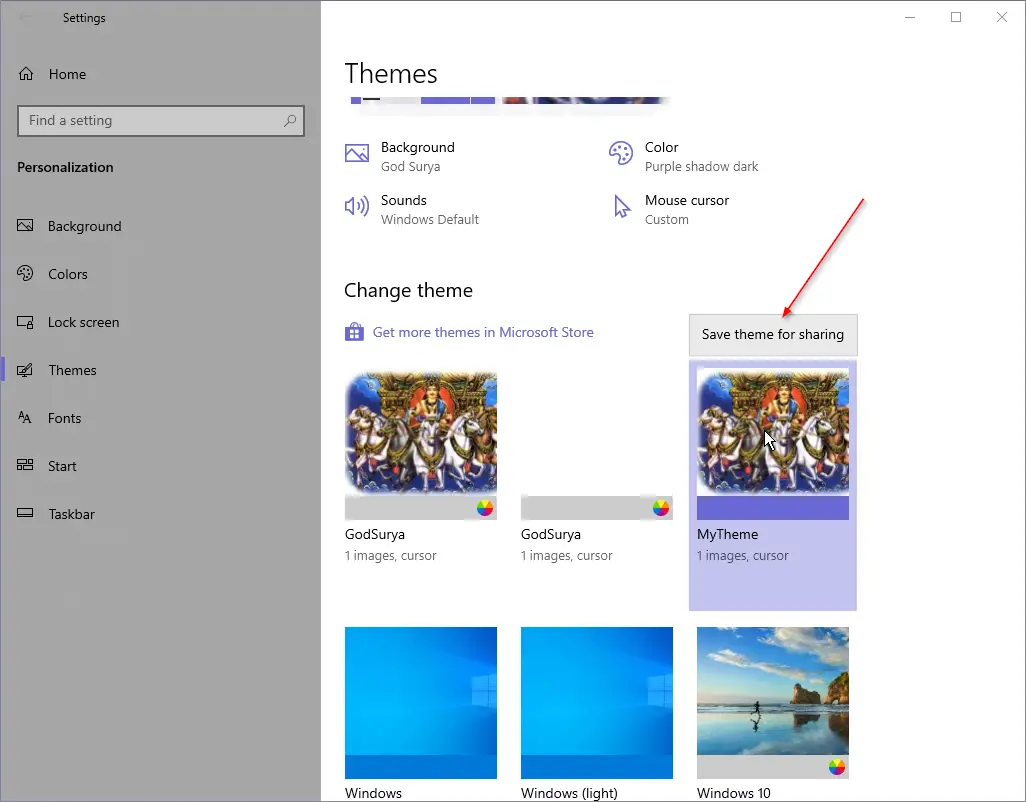The width and height of the screenshot is (1026, 802).
Task: Click the purple accent bar under MyTheme
Action: 773,508
